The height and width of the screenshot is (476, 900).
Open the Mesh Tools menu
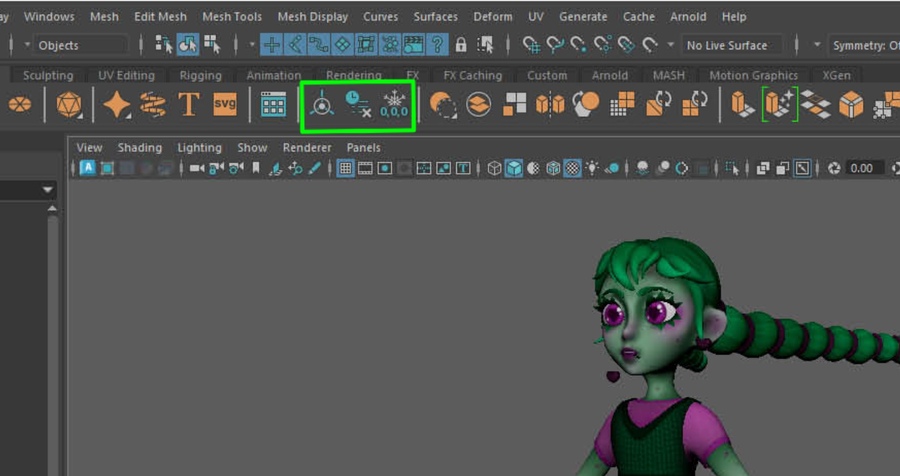pos(232,17)
